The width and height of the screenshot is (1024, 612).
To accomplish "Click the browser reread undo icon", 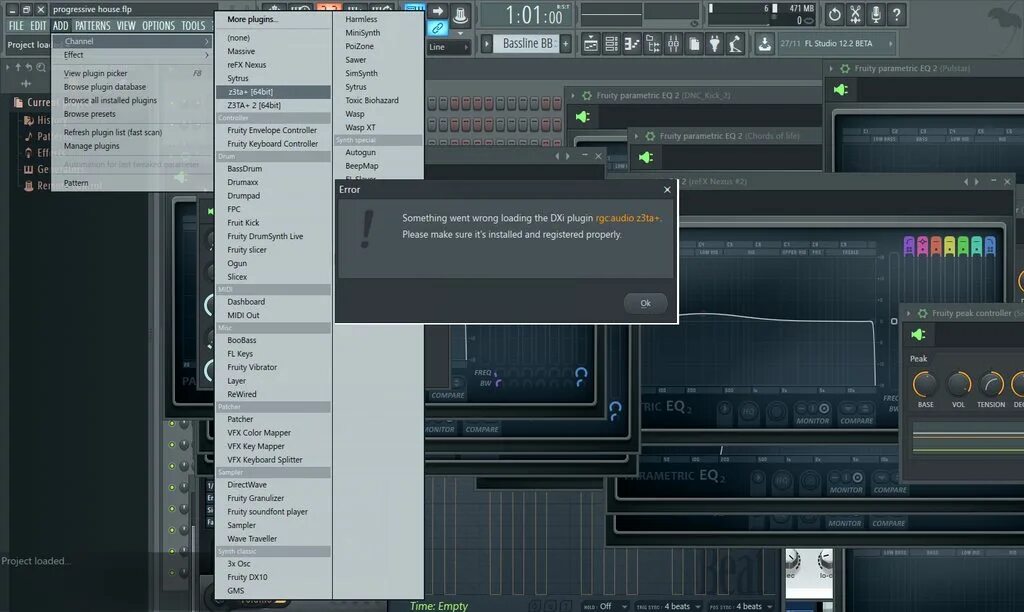I will [29, 67].
